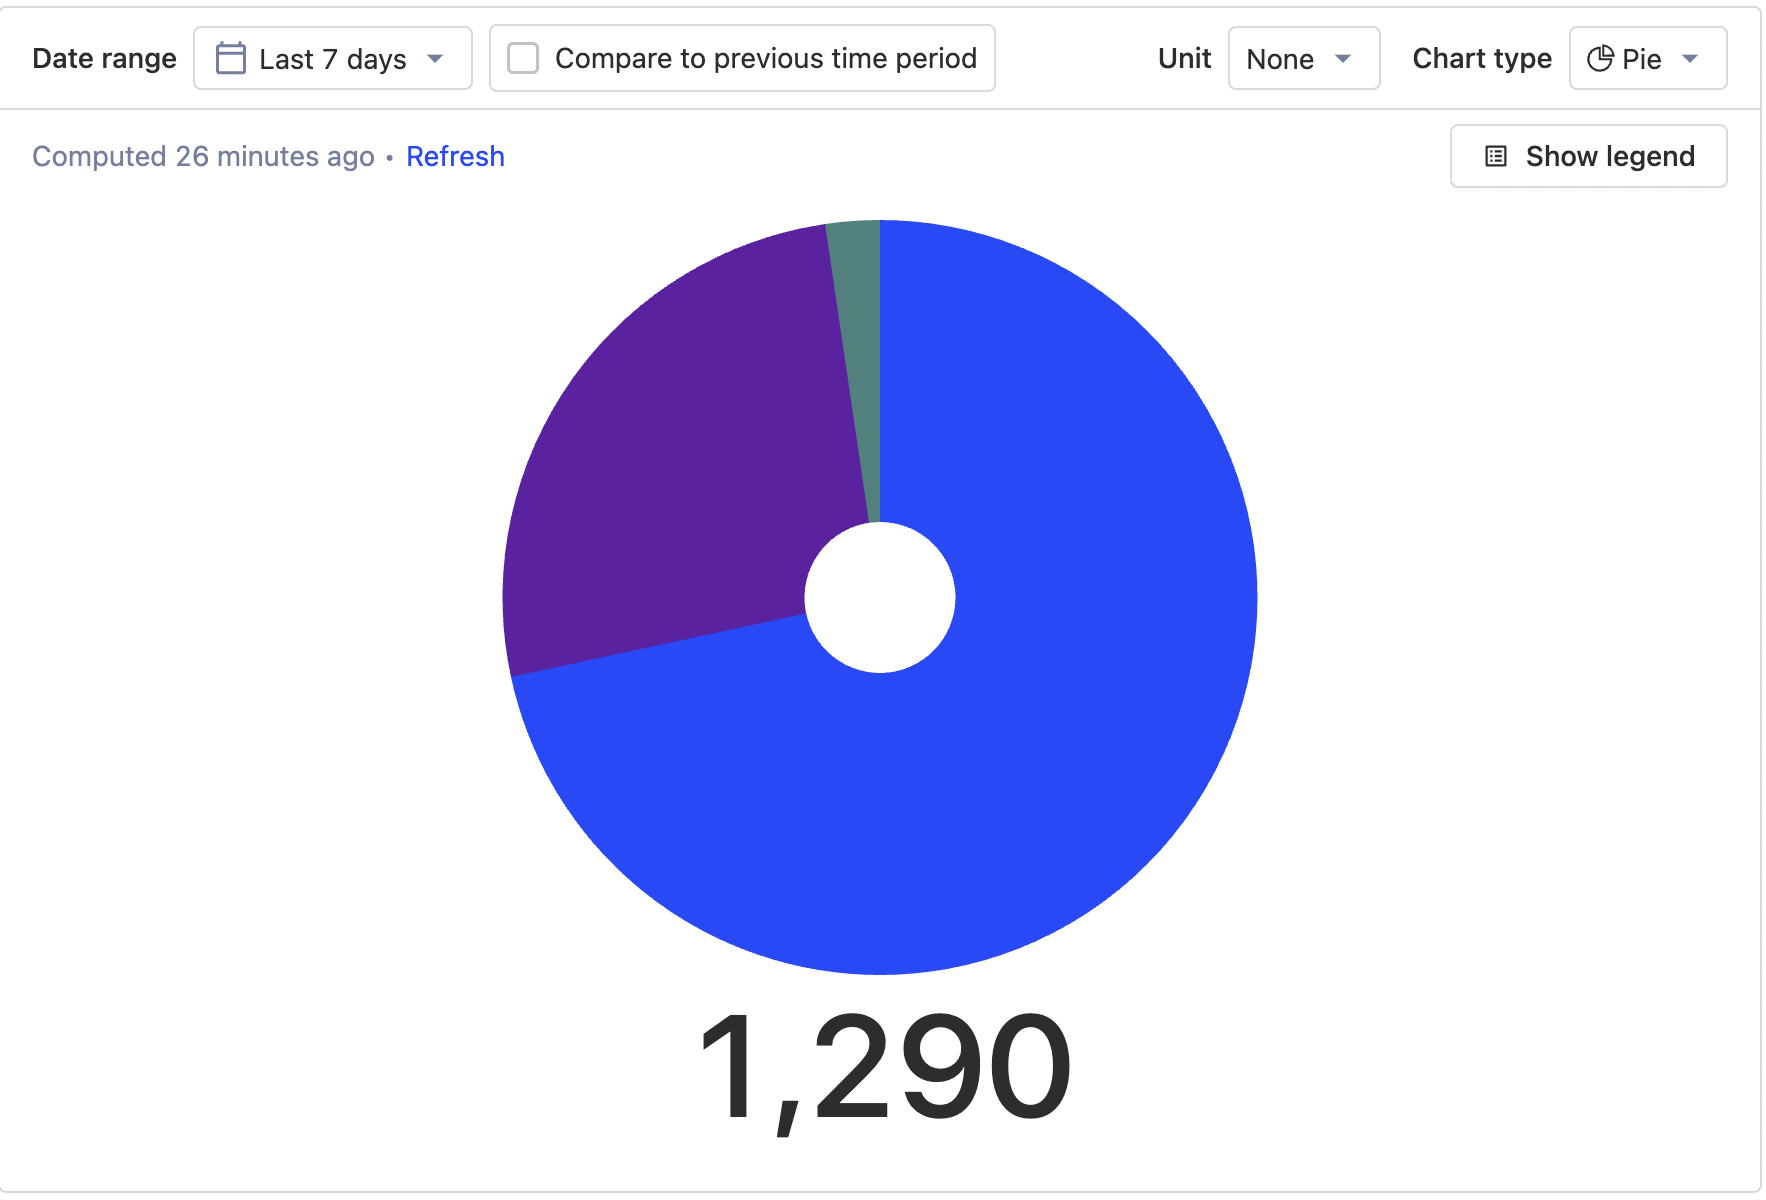Click the Show legend button
Viewport: 1766px width, 1200px height.
click(1588, 156)
